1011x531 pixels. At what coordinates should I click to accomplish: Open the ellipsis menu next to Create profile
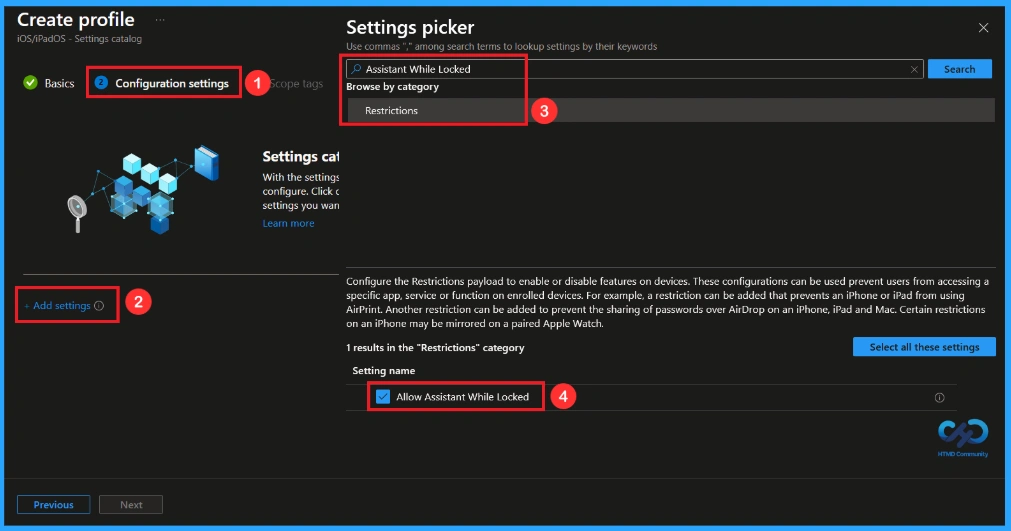pos(160,20)
